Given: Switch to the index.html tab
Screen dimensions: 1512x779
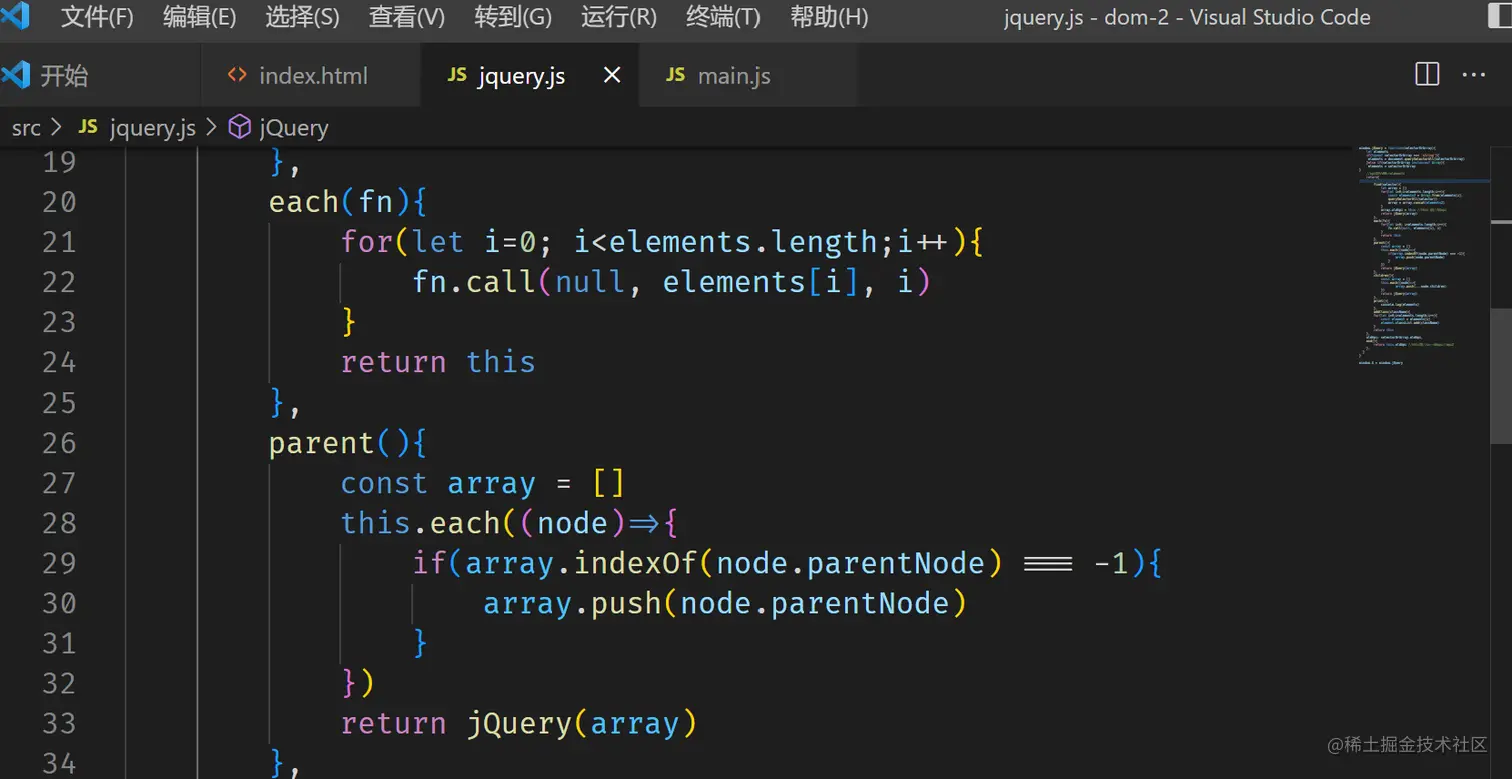Looking at the screenshot, I should pyautogui.click(x=311, y=75).
